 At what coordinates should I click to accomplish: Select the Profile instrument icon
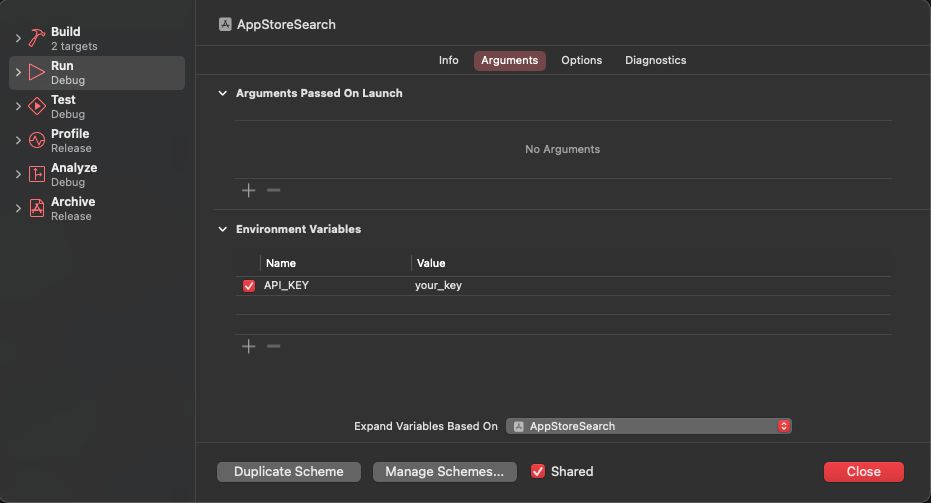click(36, 140)
